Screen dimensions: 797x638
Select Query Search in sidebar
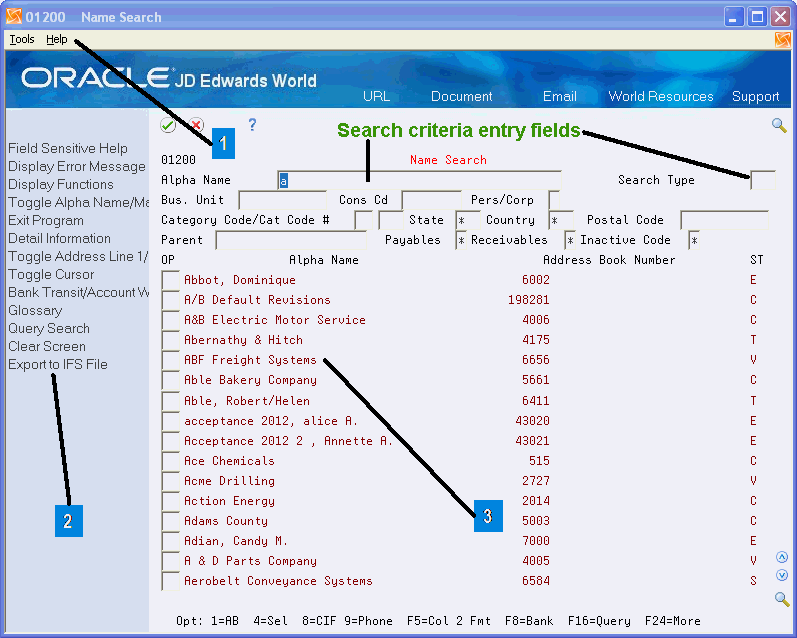pyautogui.click(x=49, y=328)
